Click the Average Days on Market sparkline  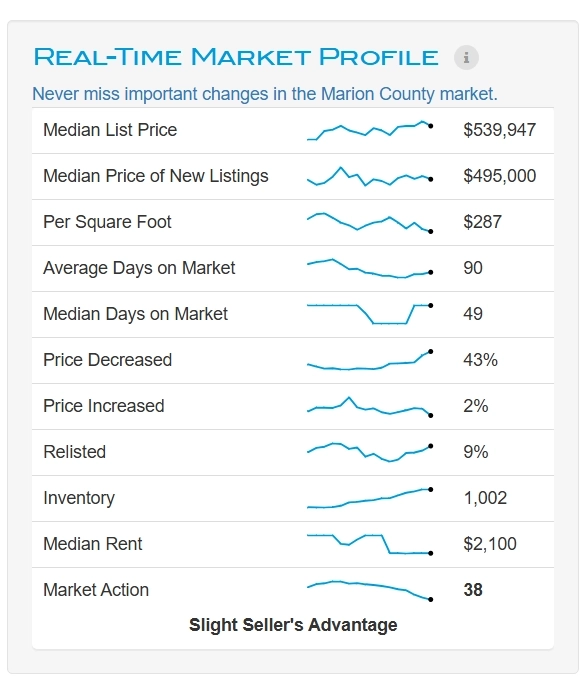click(370, 268)
